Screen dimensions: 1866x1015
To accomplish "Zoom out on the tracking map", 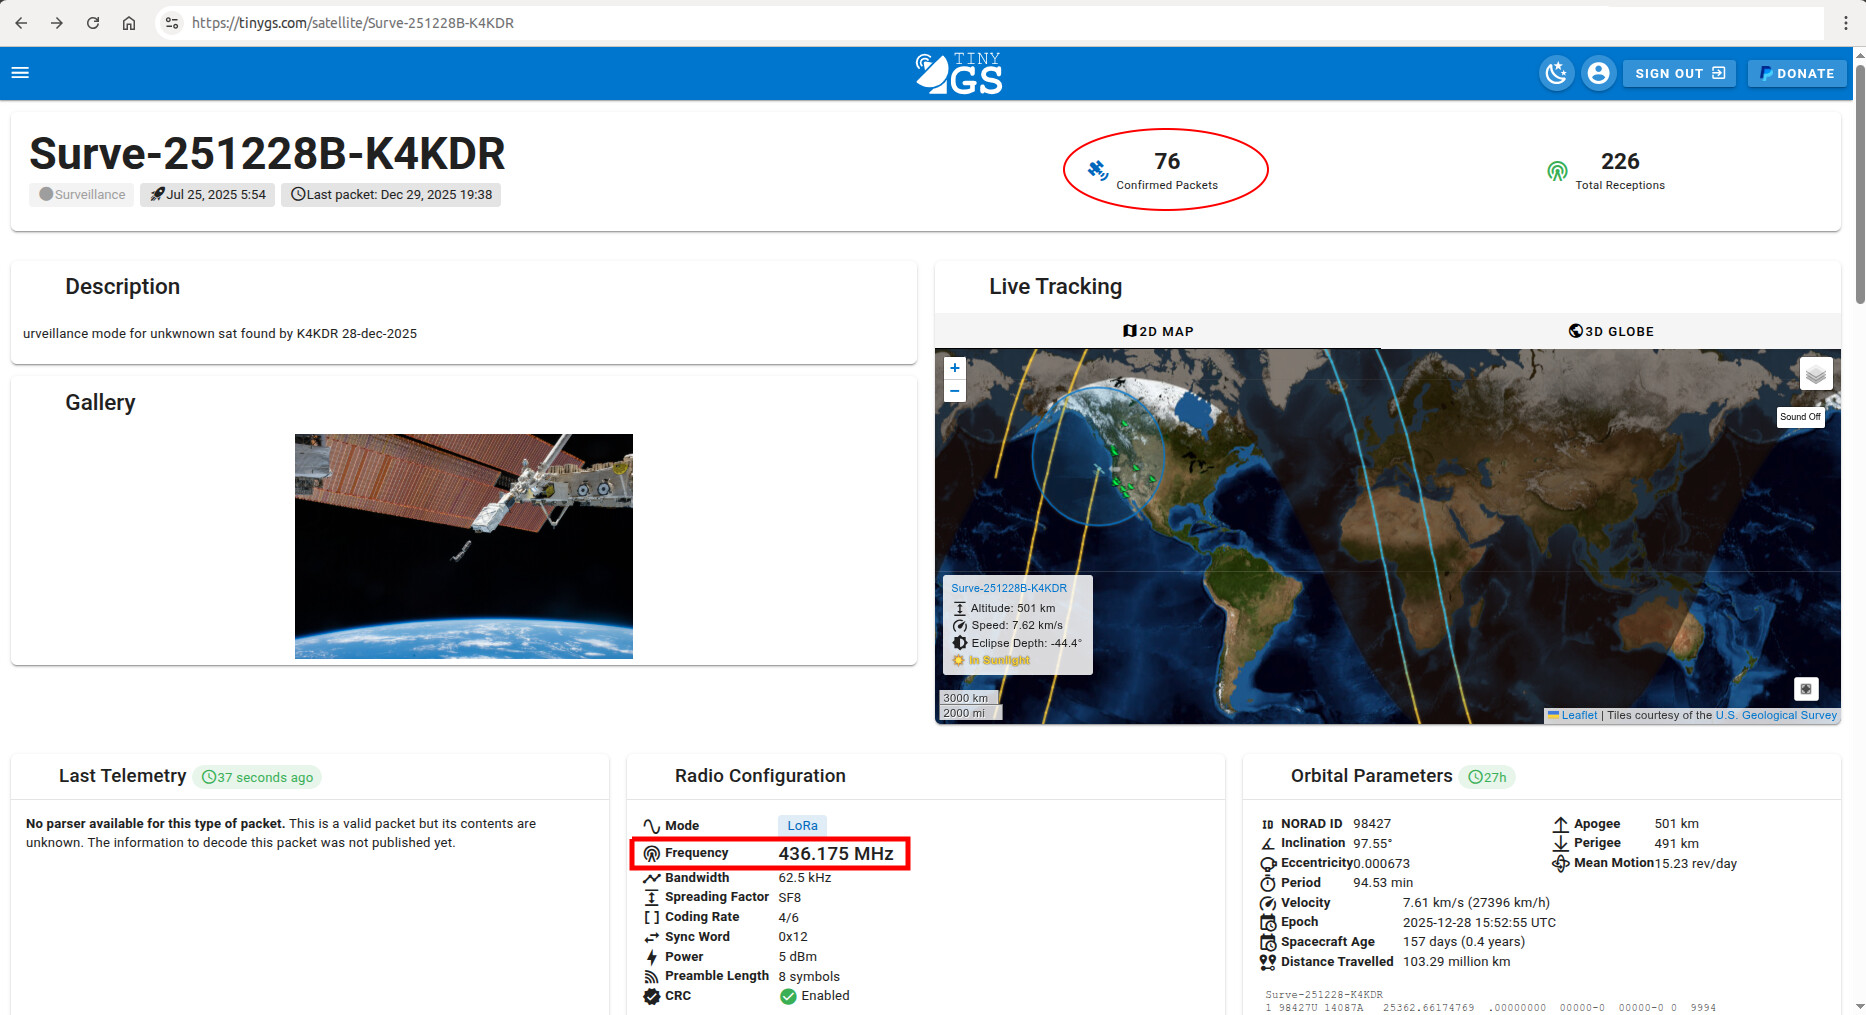I will pyautogui.click(x=955, y=391).
